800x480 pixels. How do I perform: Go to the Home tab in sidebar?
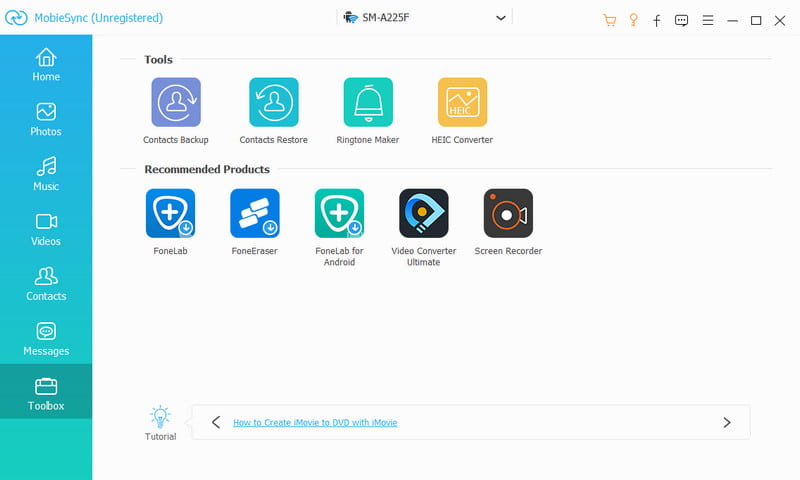46,65
